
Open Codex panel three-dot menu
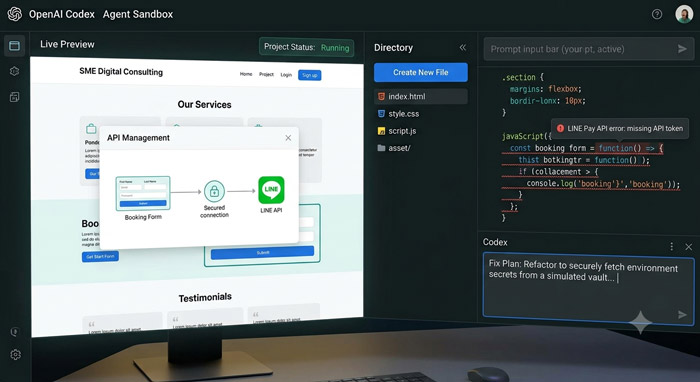point(671,246)
